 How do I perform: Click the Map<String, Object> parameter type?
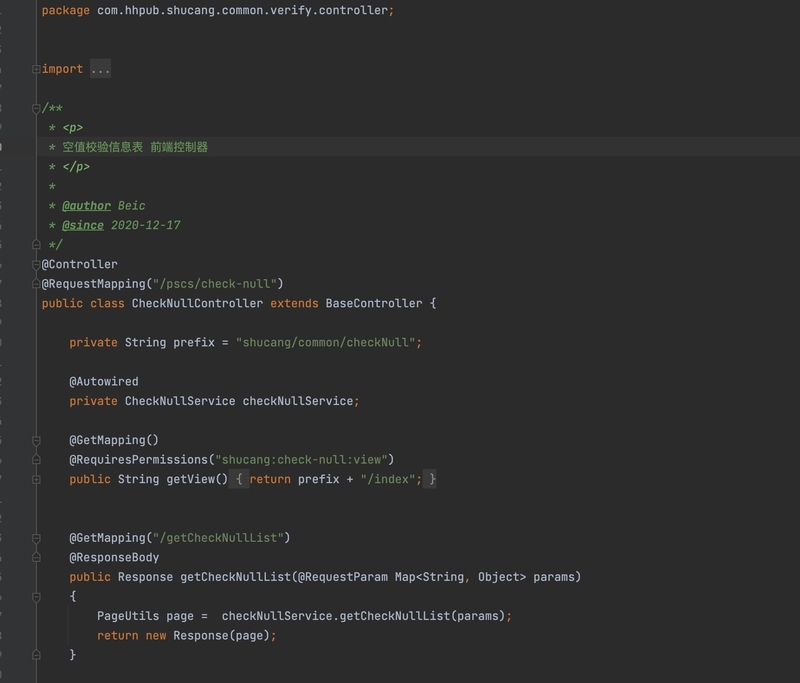click(460, 577)
